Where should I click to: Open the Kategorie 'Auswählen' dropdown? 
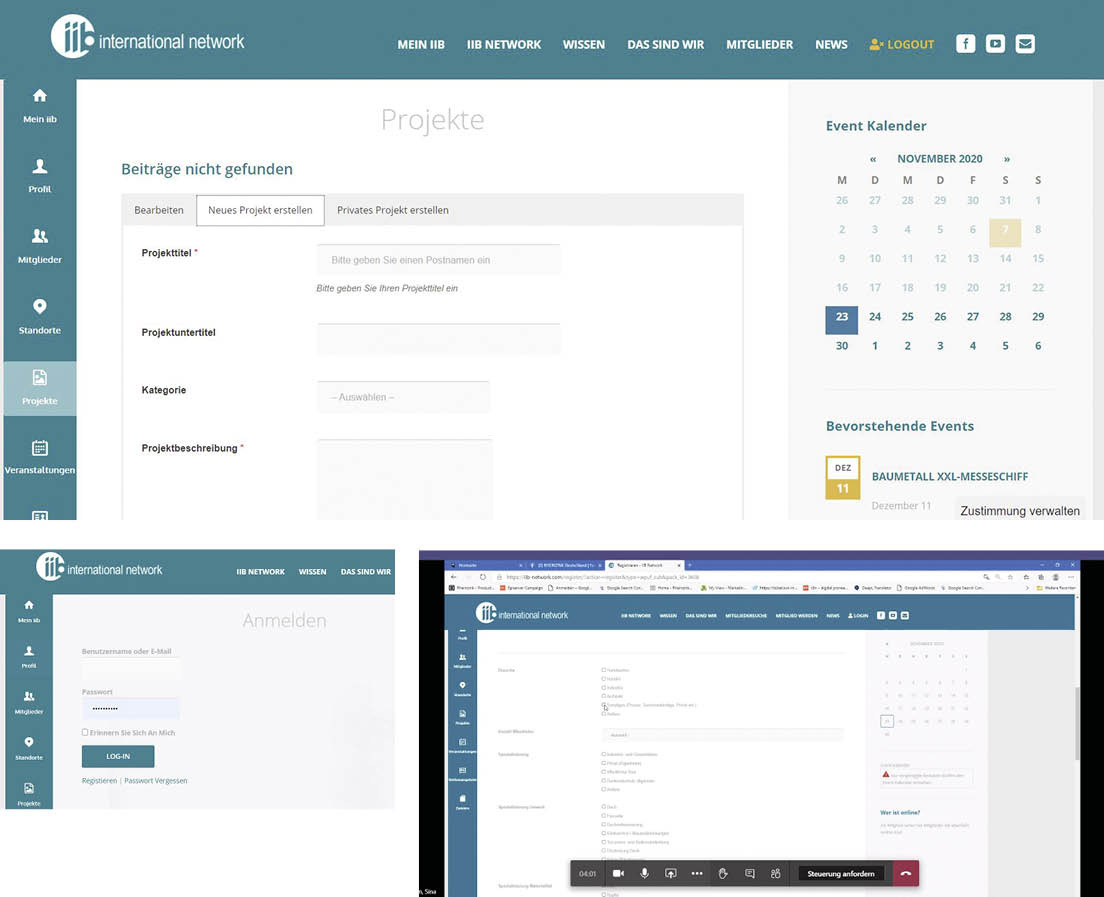[403, 397]
